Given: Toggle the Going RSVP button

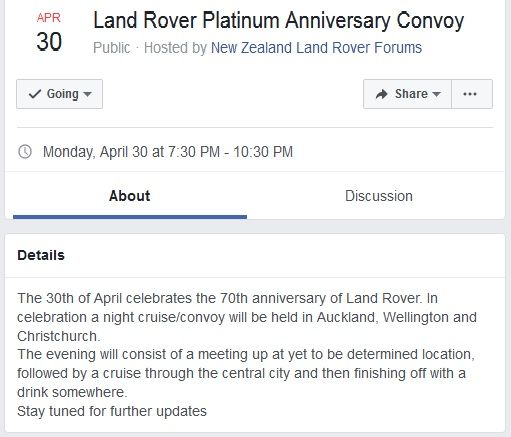Looking at the screenshot, I should [x=59, y=94].
